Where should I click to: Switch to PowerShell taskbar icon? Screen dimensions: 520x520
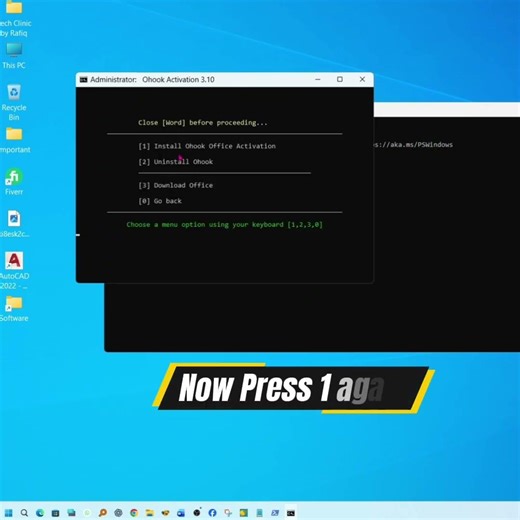(x=275, y=513)
